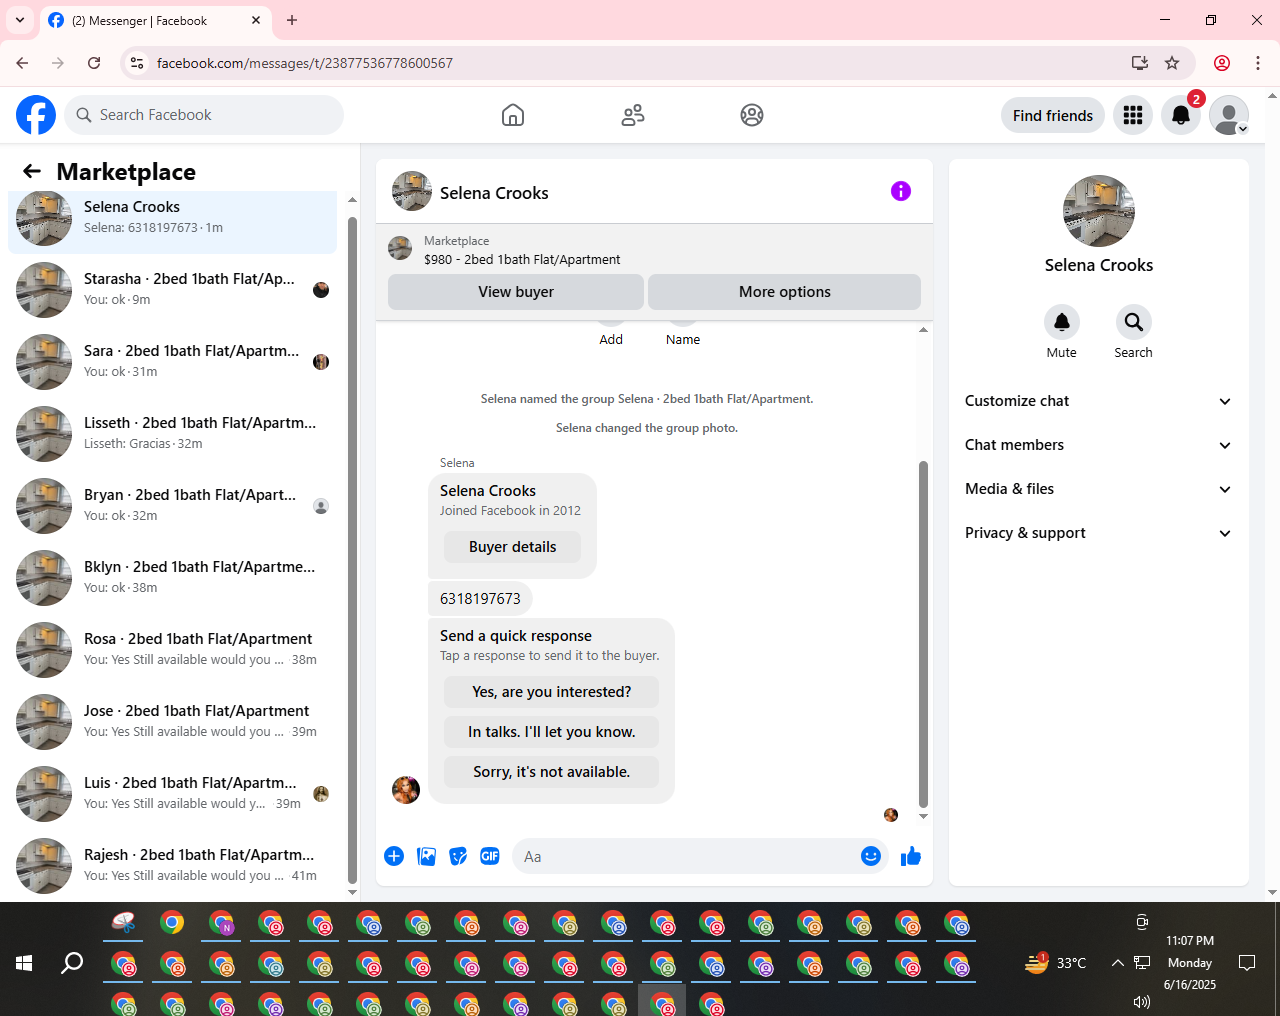Send quick response 'In talks. I'll let you know.'
Image resolution: width=1280 pixels, height=1016 pixels.
551,732
